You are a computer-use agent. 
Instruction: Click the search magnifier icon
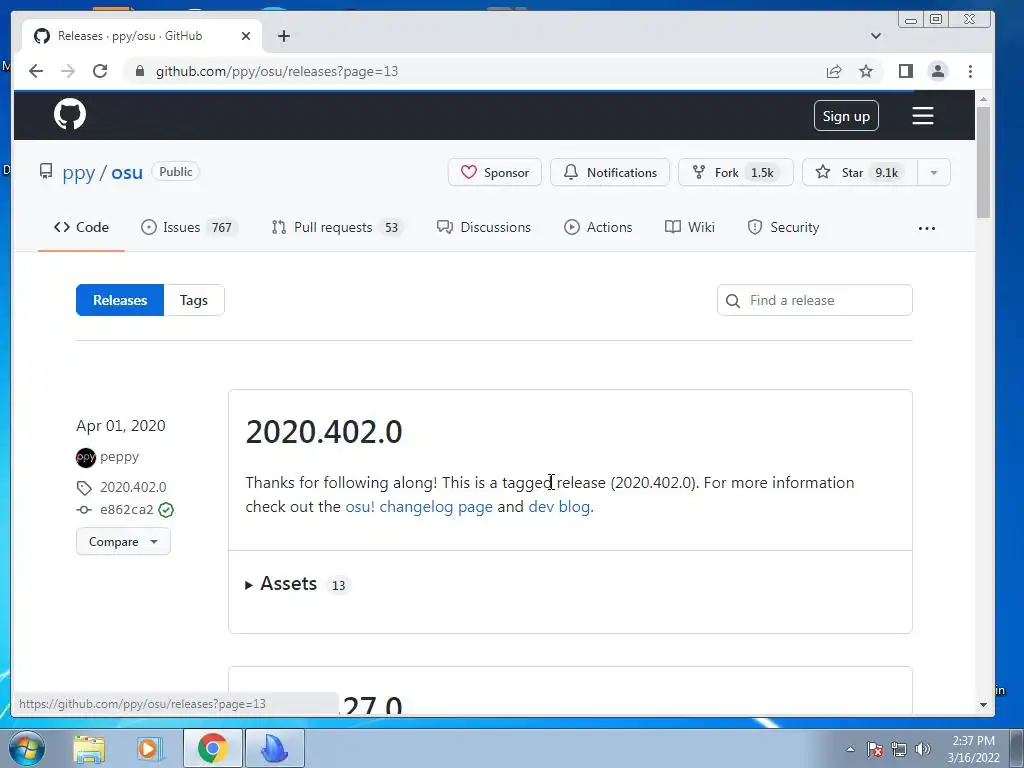tap(733, 300)
